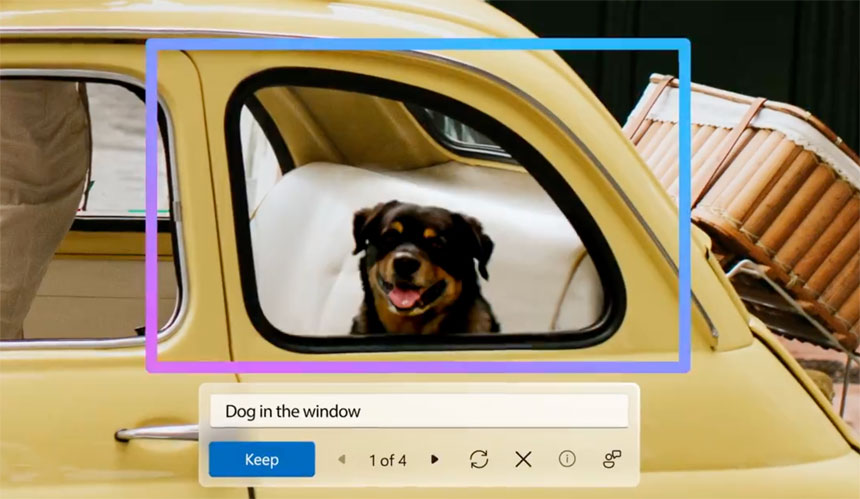Click the '1 of 4' variation counter
The width and height of the screenshot is (860, 499).
tap(388, 460)
